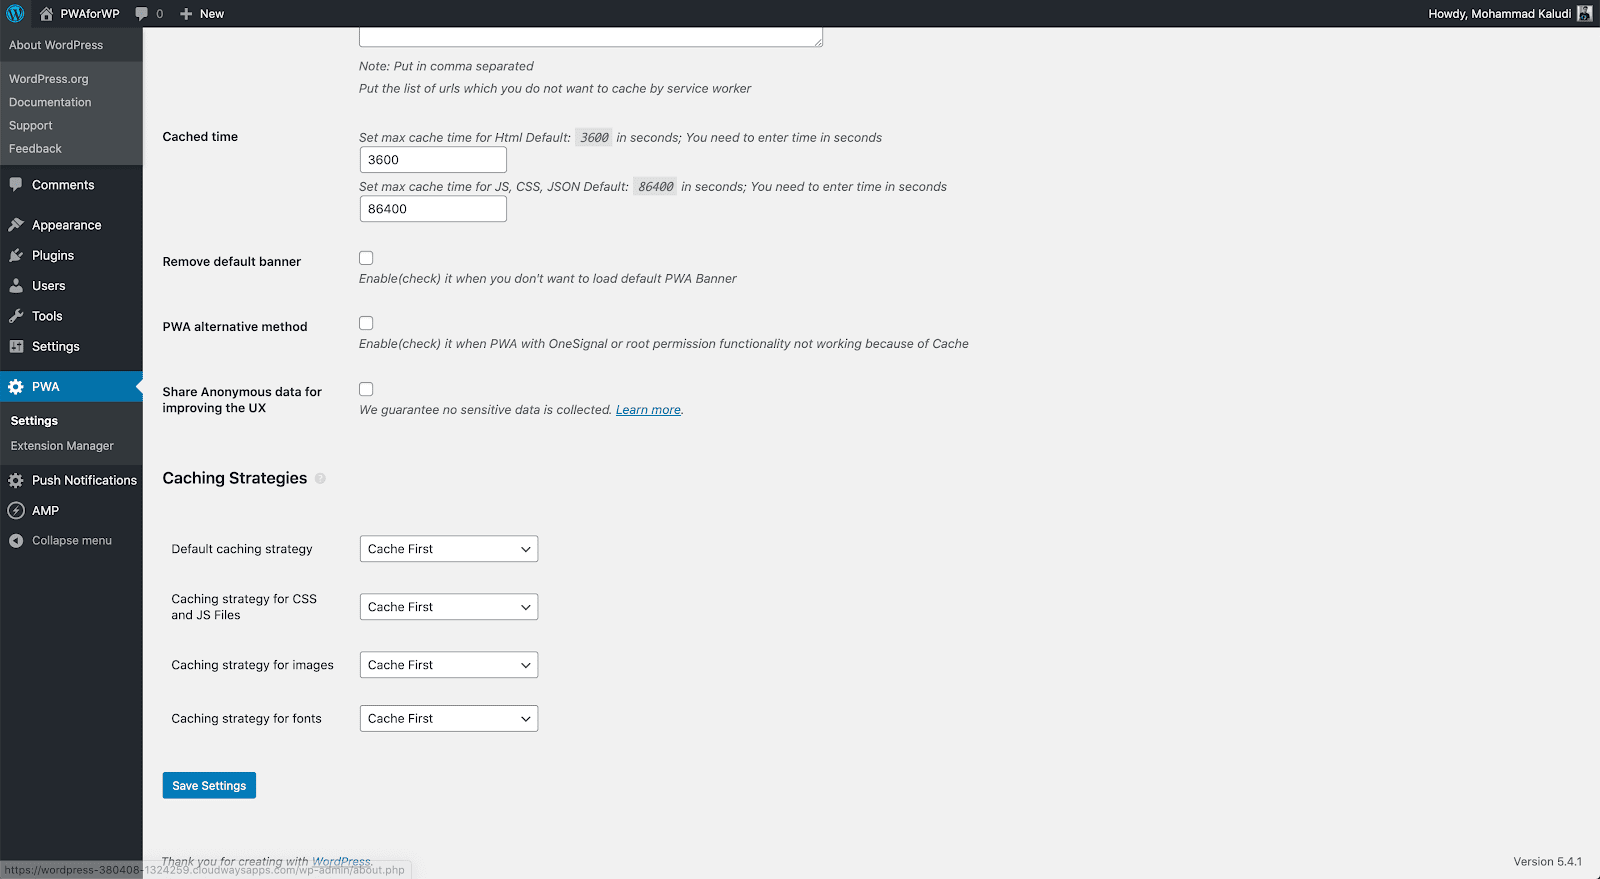This screenshot has width=1600, height=879.
Task: Click the Appearance paintbrush icon
Action: (x=16, y=225)
